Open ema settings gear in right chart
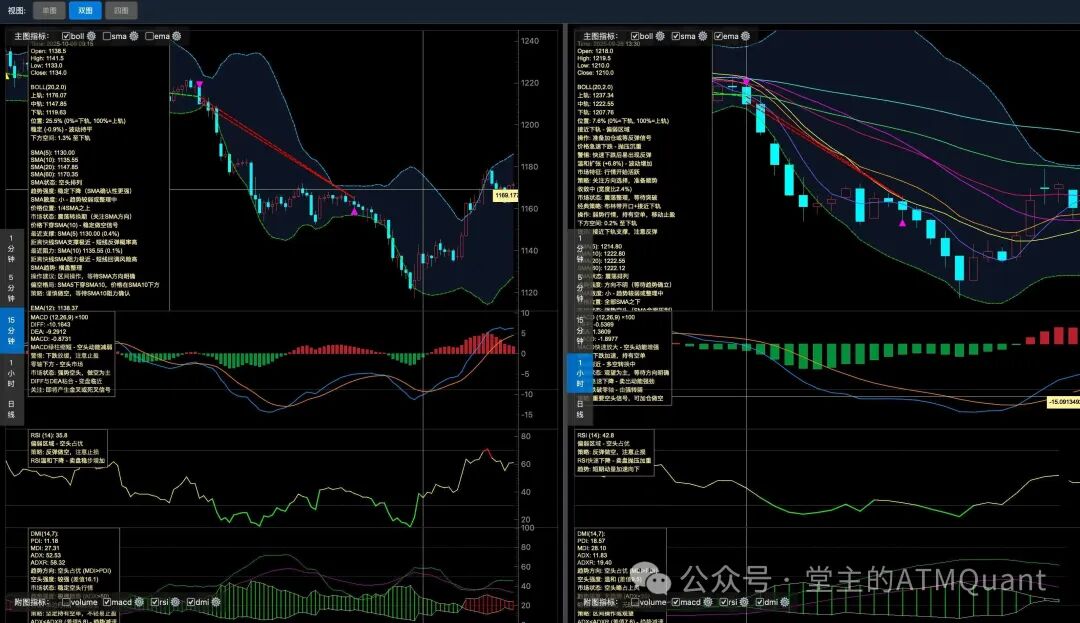1080x623 pixels. (x=745, y=36)
